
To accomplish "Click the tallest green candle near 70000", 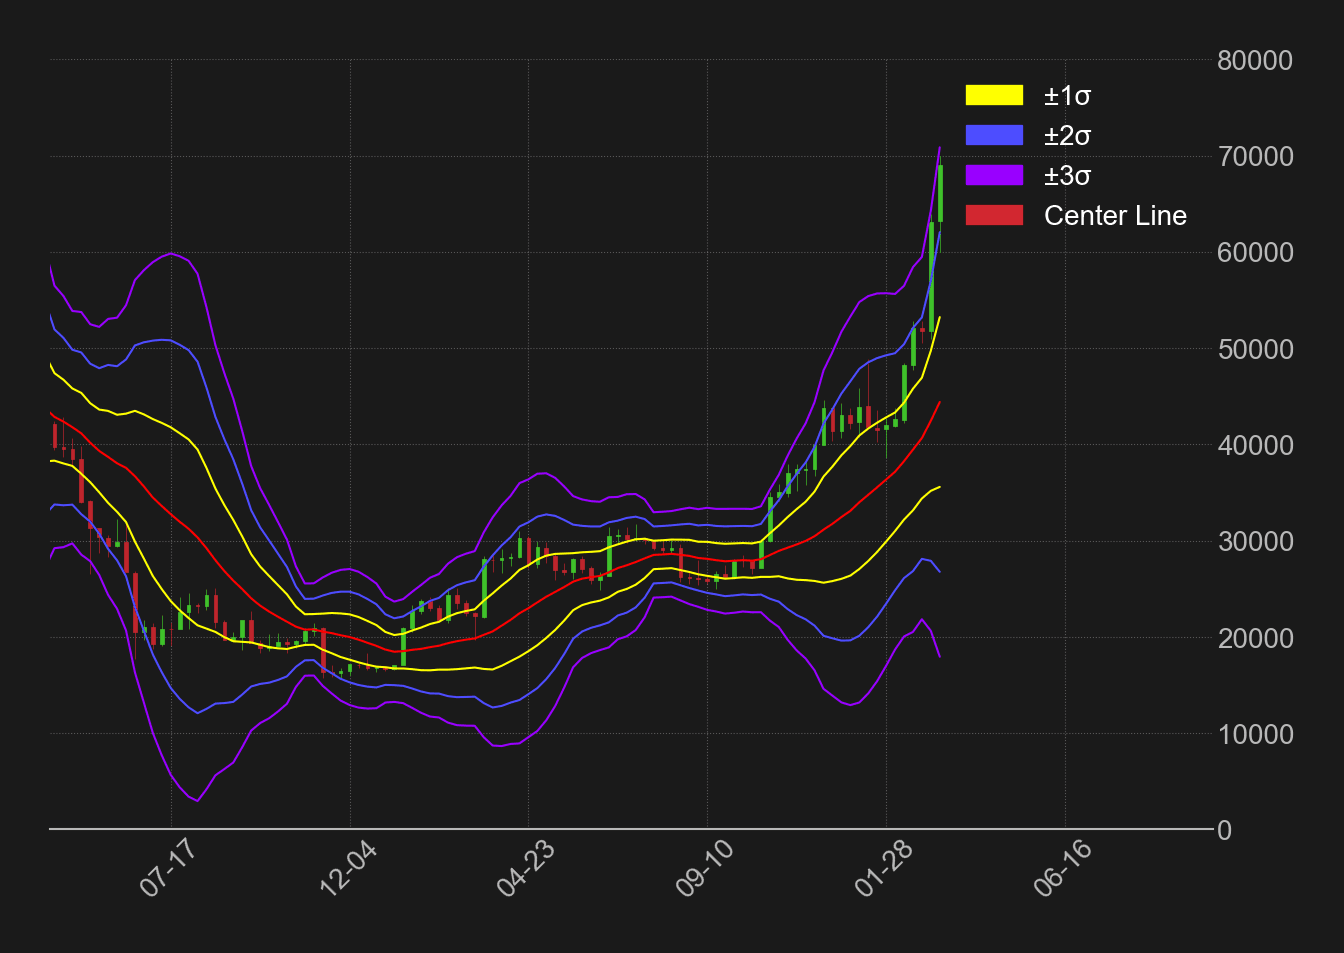I will tap(940, 193).
